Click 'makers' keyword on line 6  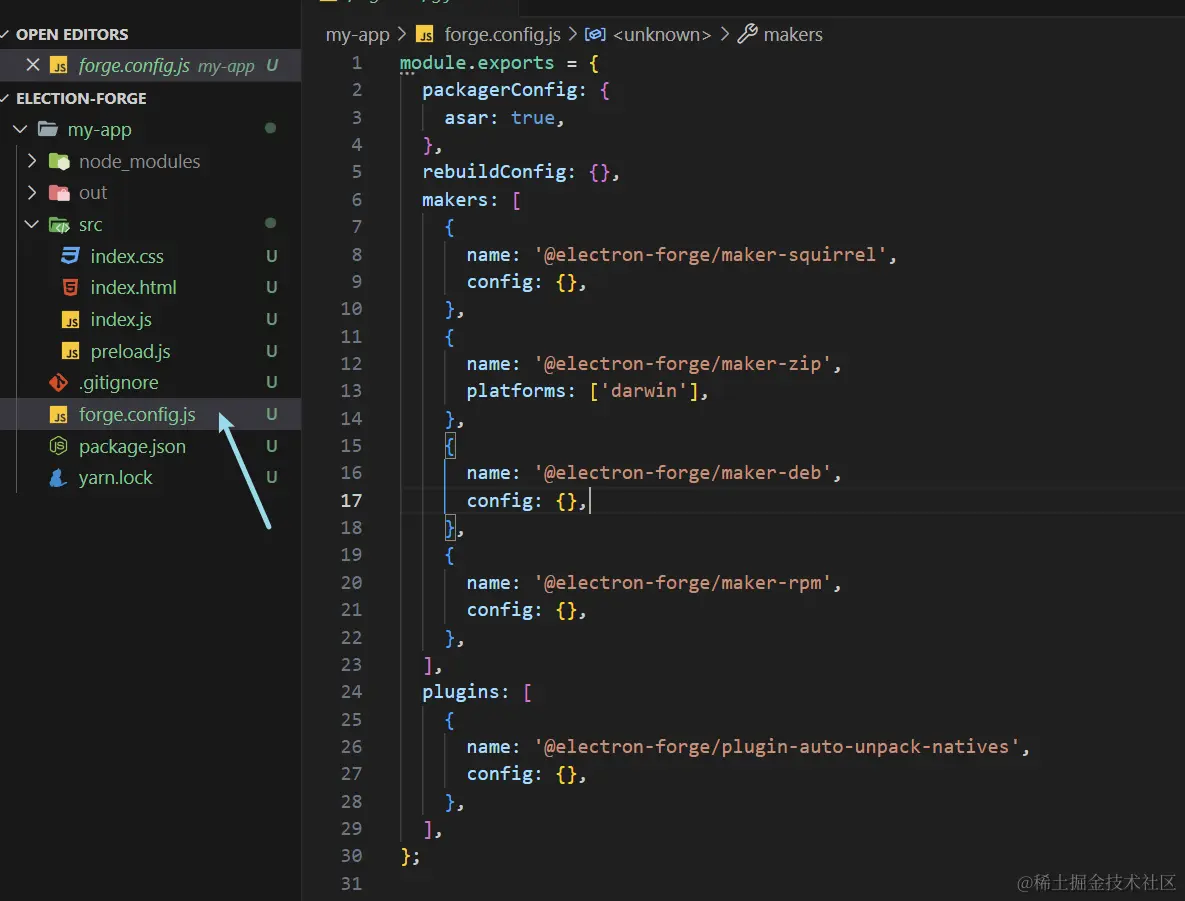click(455, 200)
